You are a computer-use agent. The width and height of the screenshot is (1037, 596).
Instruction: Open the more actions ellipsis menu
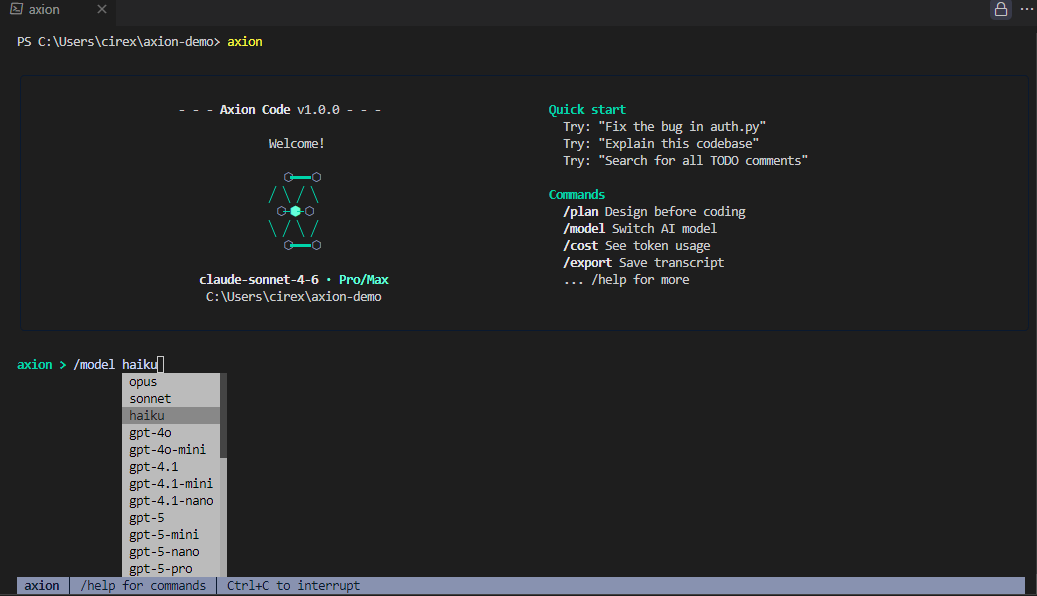(1027, 9)
